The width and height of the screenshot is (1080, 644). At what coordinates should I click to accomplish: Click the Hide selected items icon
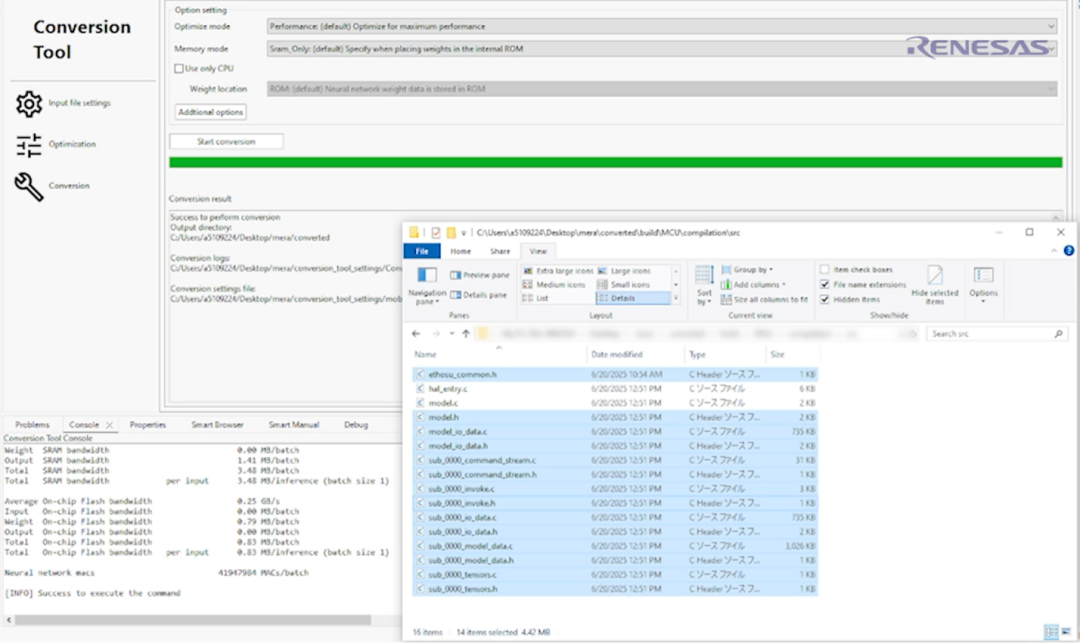click(x=934, y=277)
